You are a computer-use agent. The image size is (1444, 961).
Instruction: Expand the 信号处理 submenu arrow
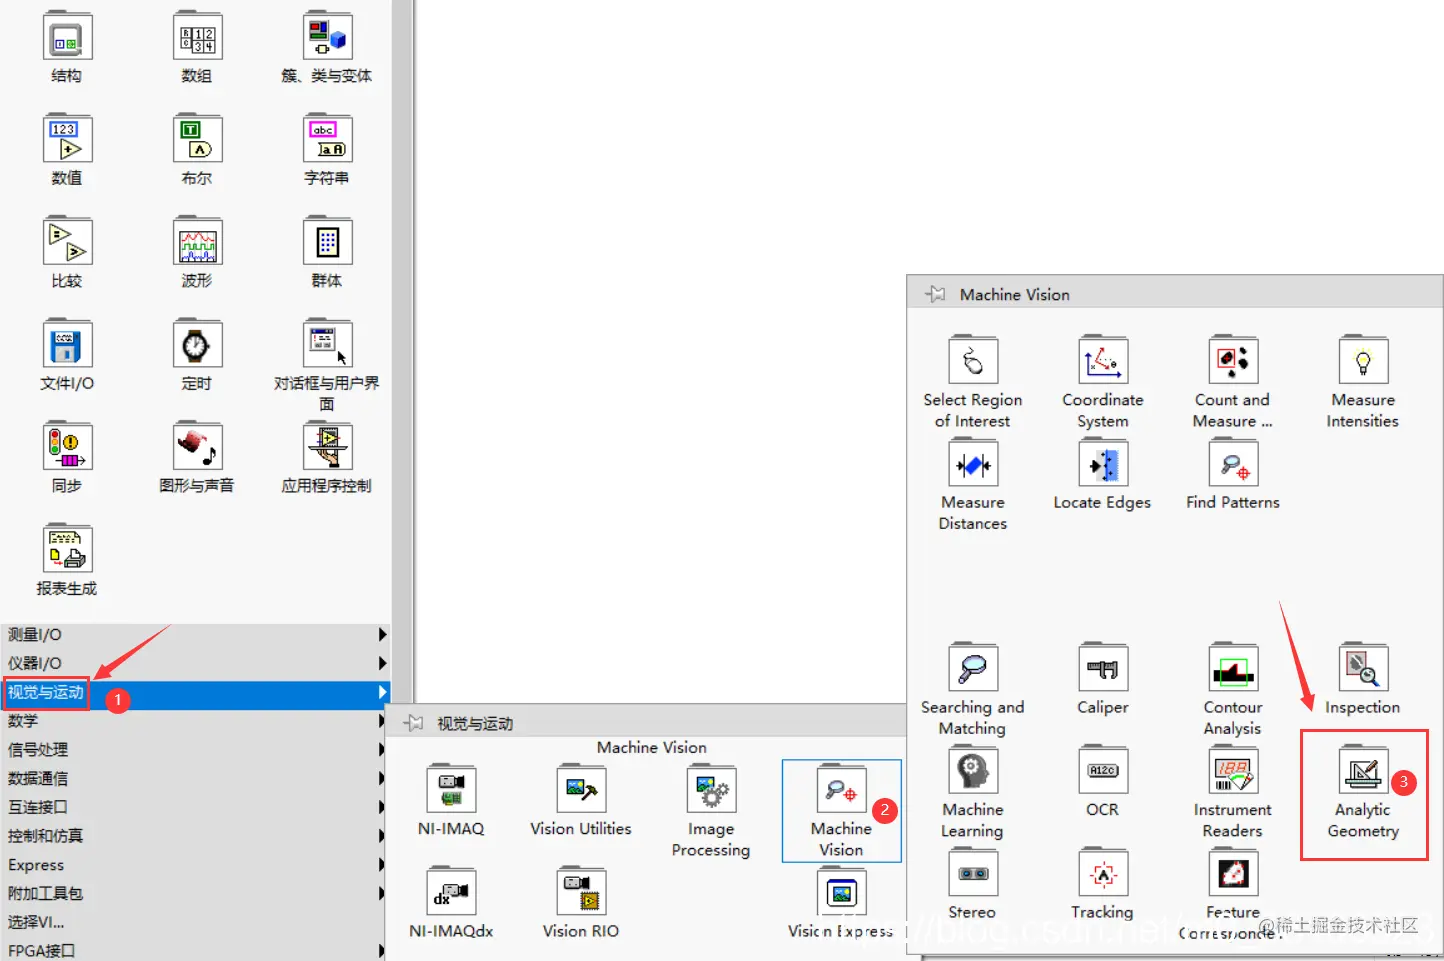pos(382,749)
